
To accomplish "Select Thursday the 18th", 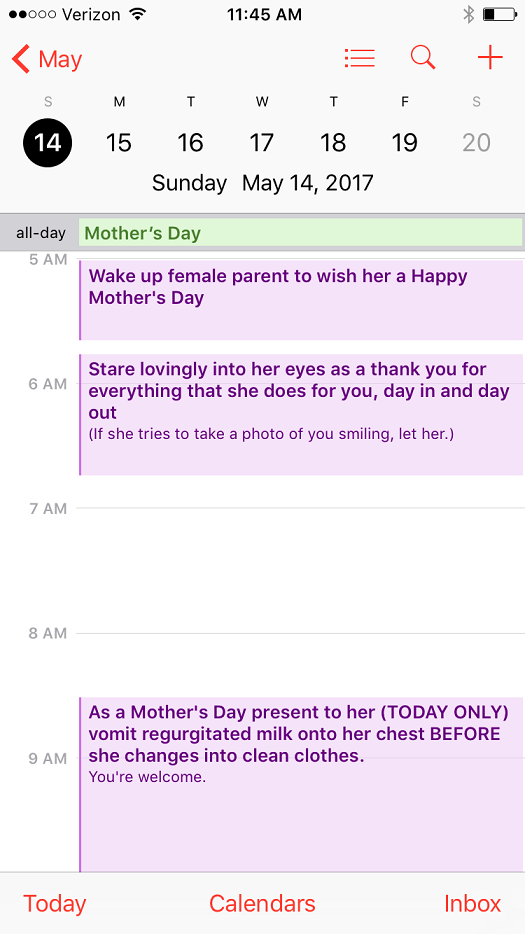I will point(333,143).
